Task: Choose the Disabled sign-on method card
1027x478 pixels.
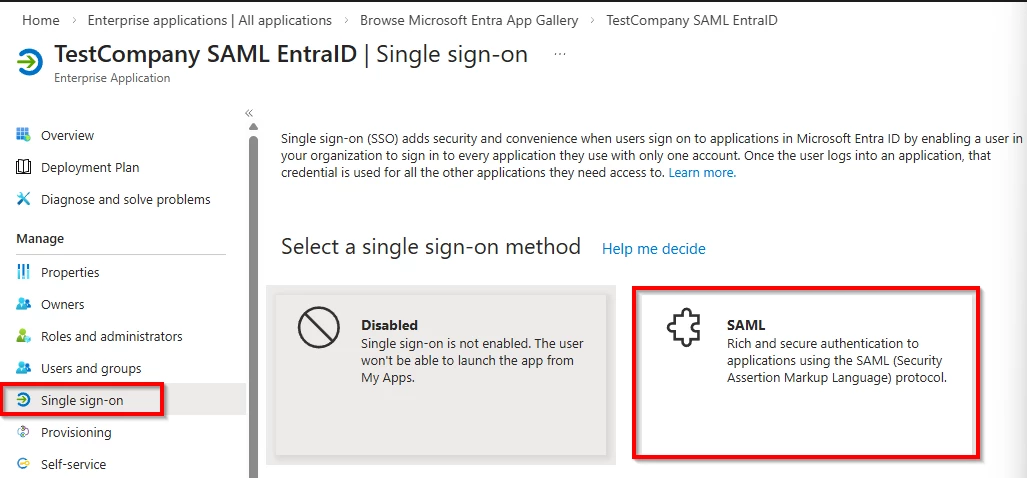Action: [440, 373]
